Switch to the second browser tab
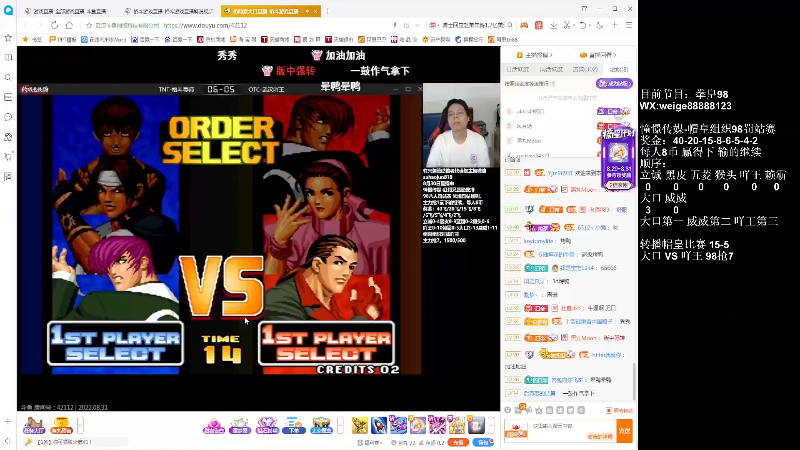The width and height of the screenshot is (800, 450). click(x=169, y=11)
